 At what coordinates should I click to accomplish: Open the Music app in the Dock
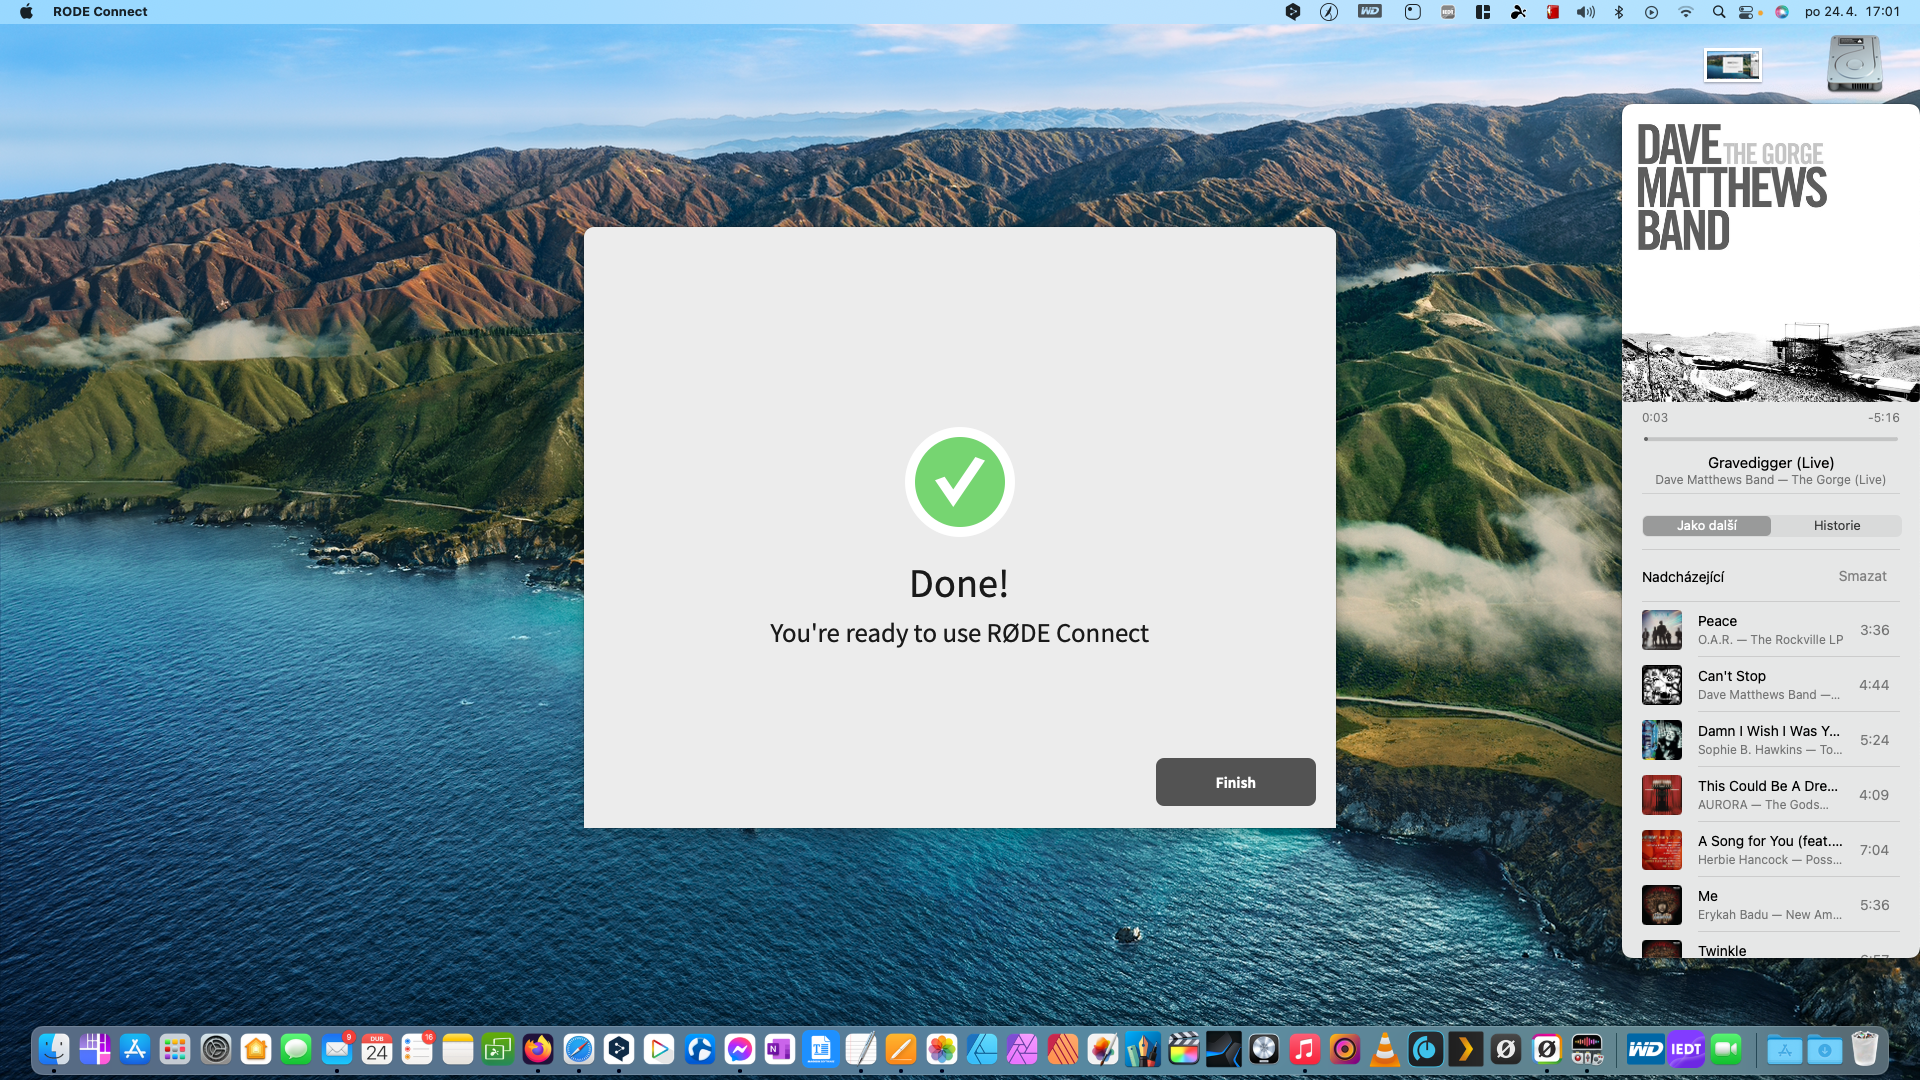1304,1049
